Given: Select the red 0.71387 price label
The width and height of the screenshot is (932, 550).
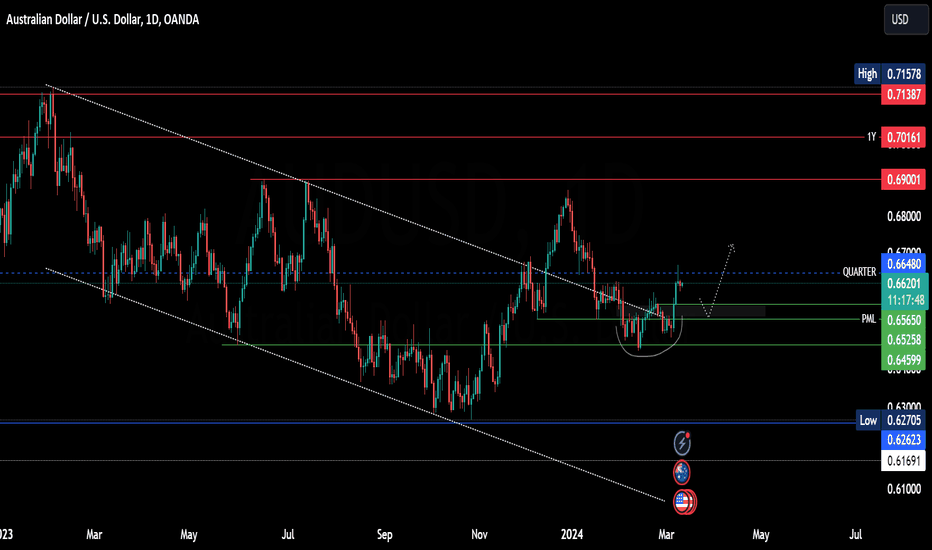Looking at the screenshot, I should click(903, 95).
